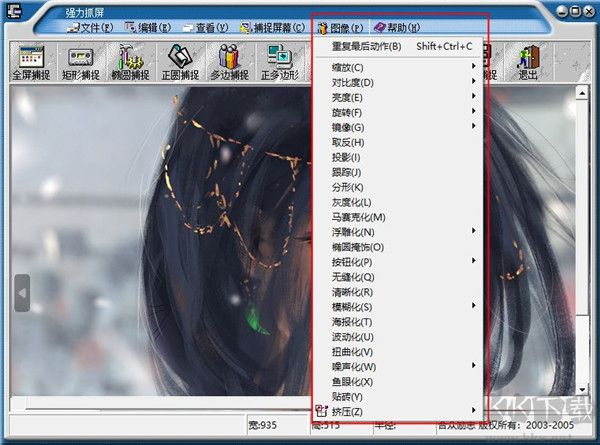This screenshot has height=445, width=600.
Task: Expand the 亮度(E) submenu
Action: [x=398, y=98]
